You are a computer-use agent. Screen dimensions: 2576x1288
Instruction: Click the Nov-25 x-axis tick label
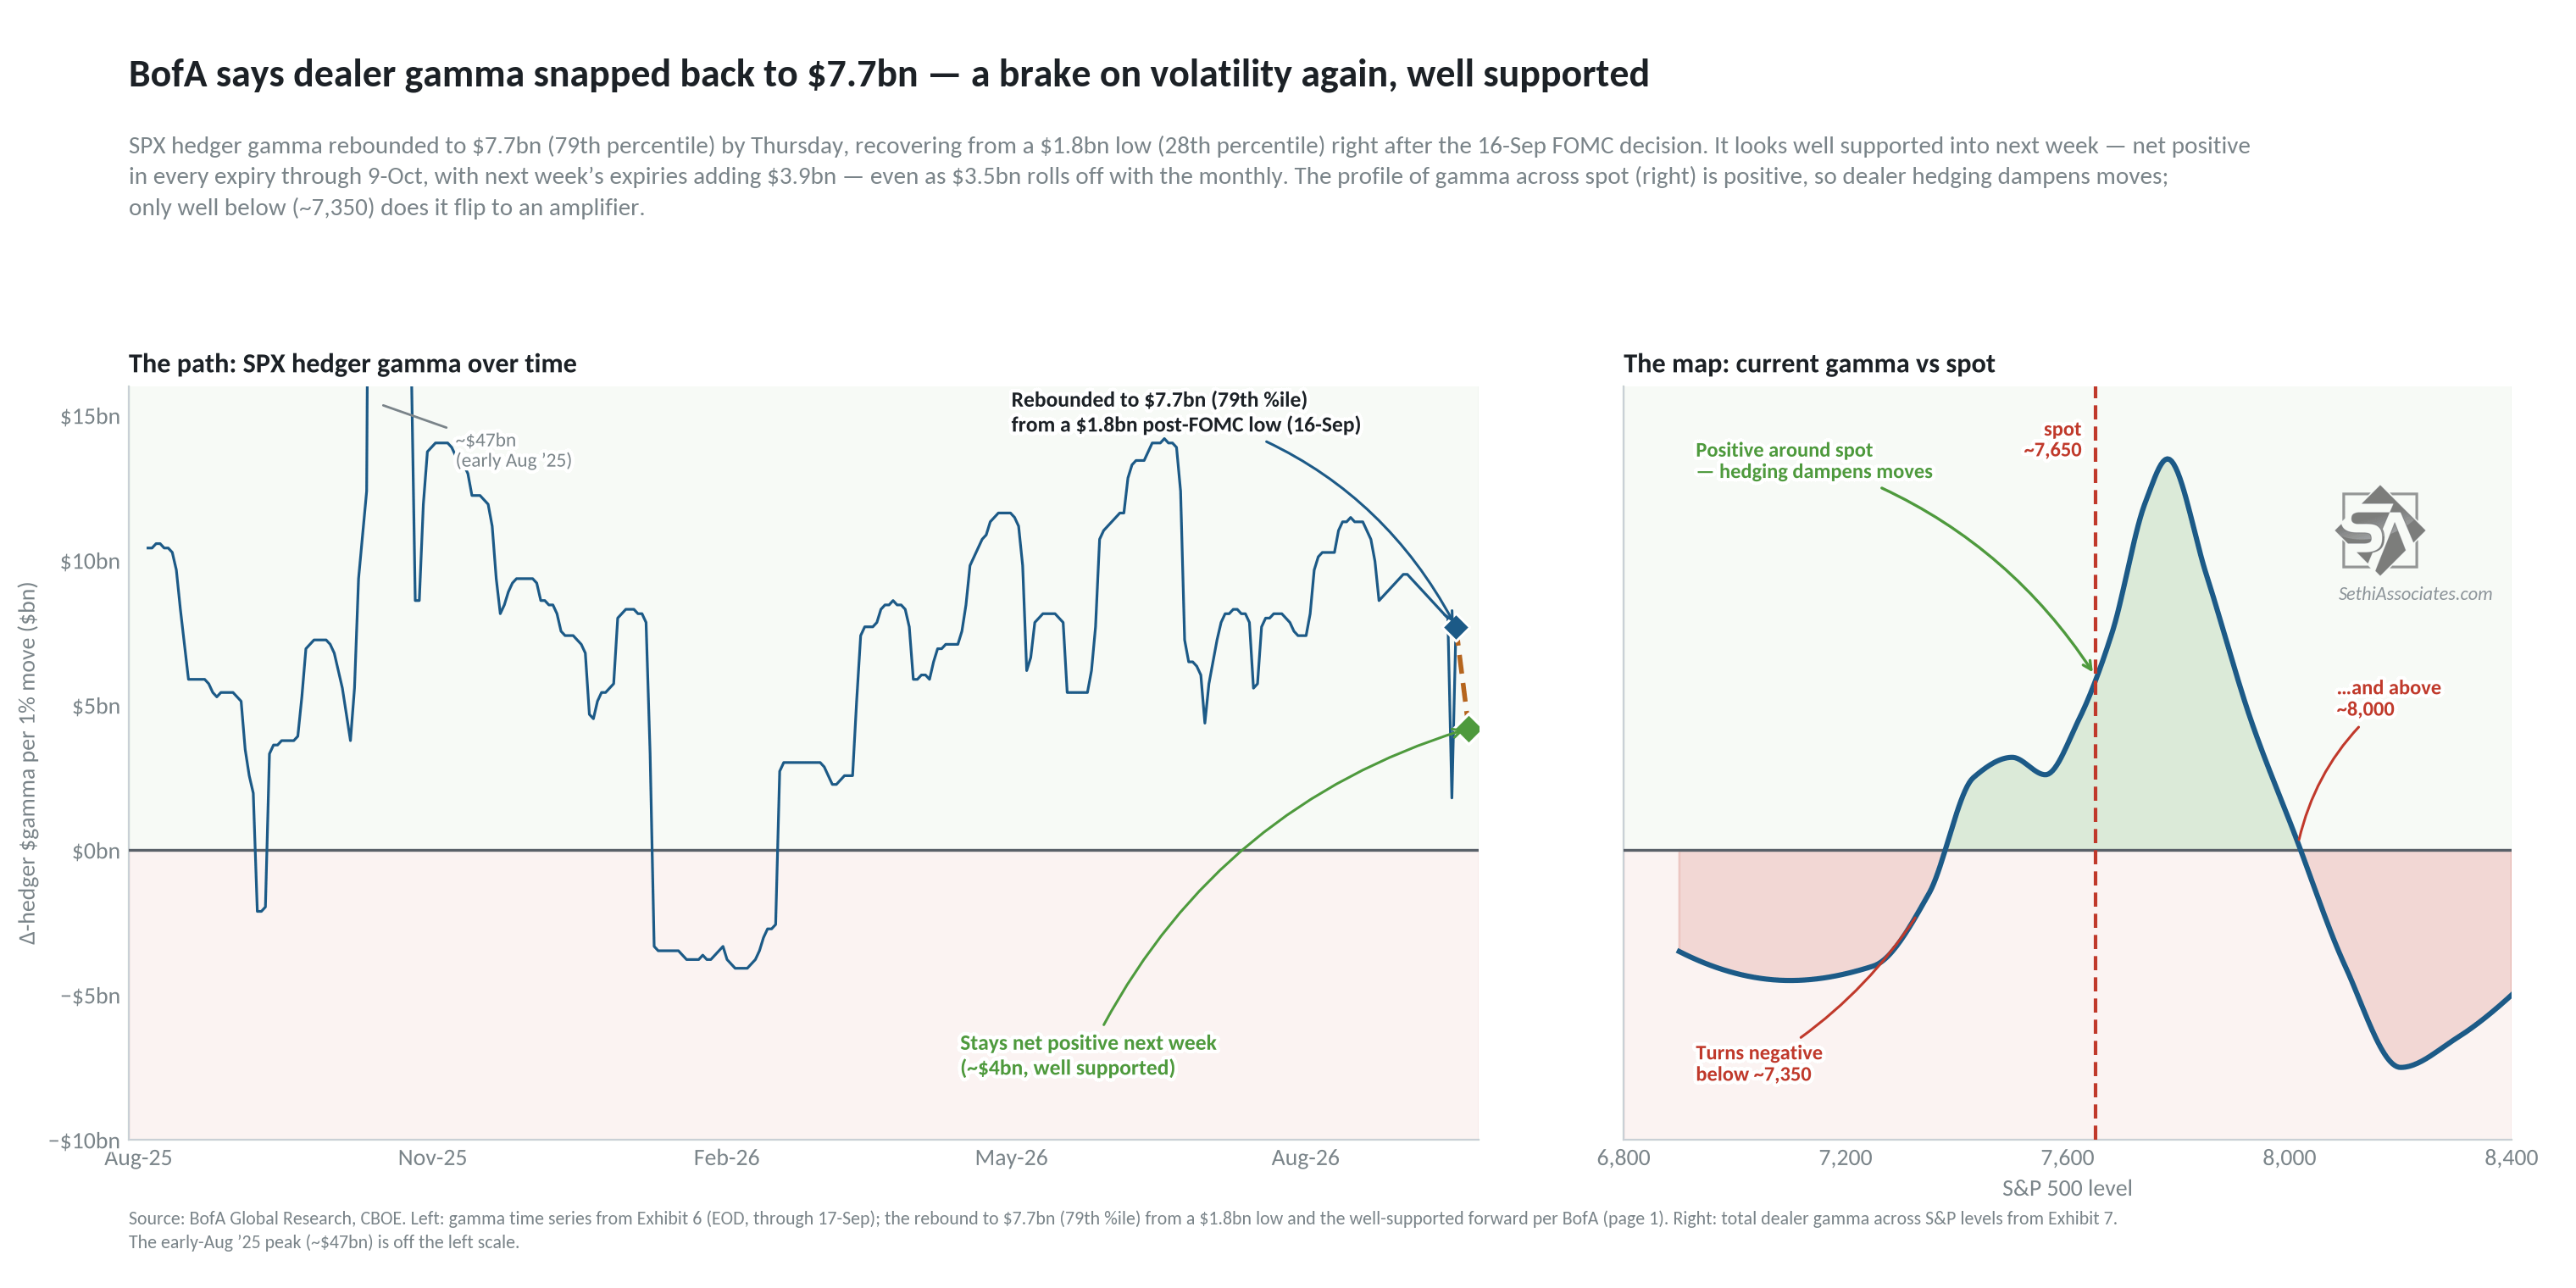tap(432, 1158)
